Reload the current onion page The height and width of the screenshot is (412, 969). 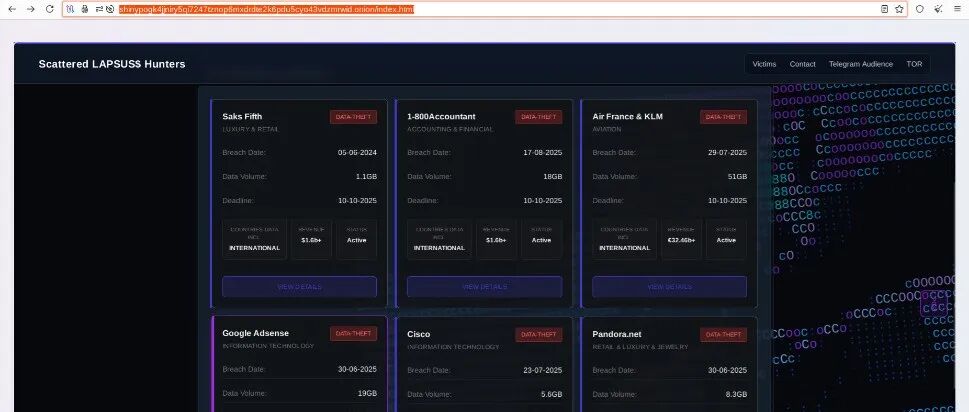[x=49, y=9]
